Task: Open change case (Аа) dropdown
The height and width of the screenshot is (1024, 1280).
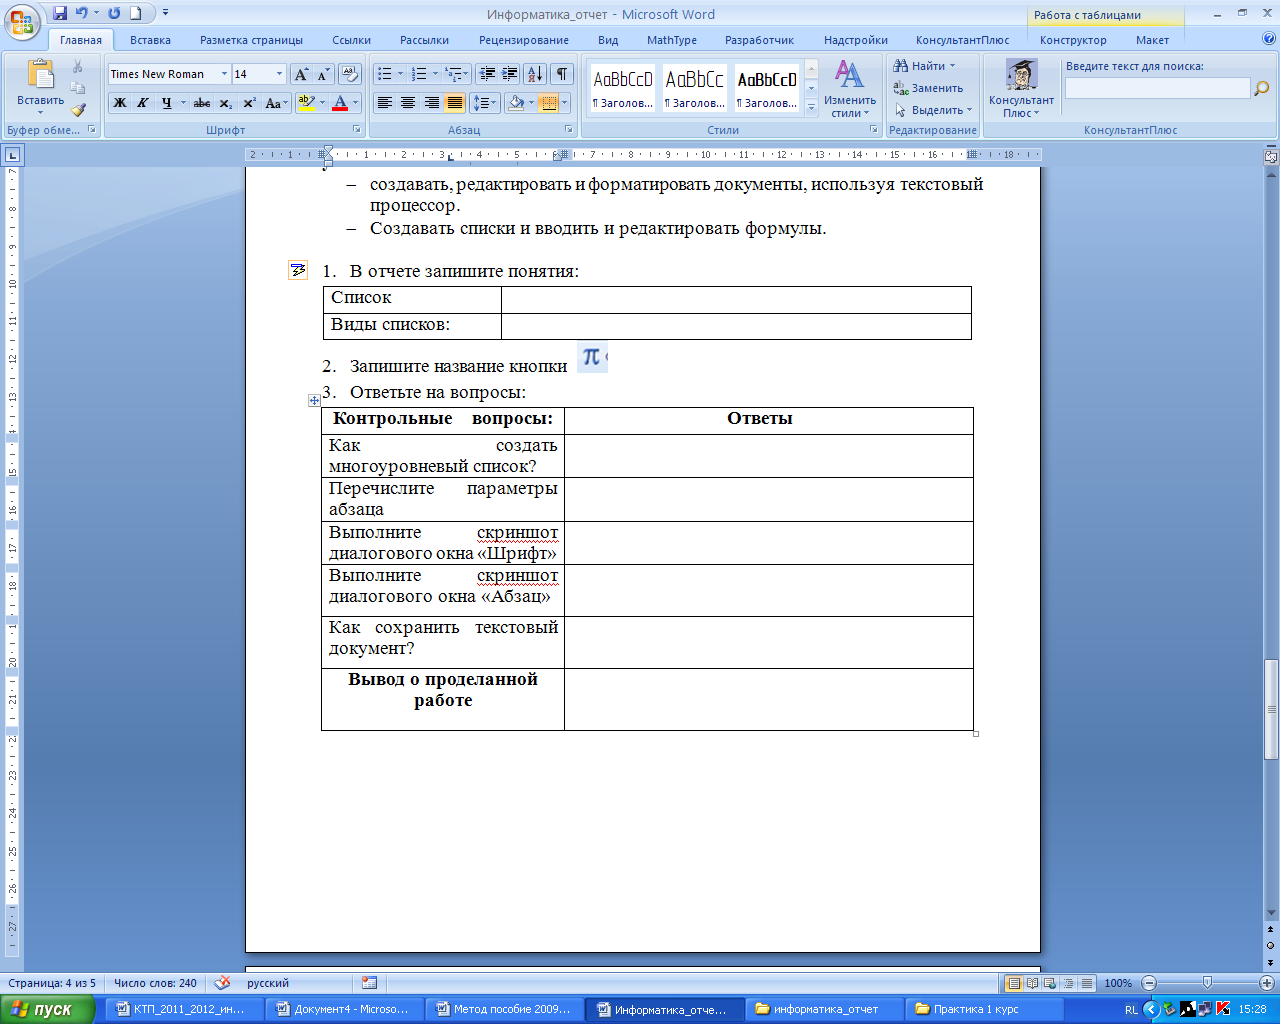Action: pos(277,103)
